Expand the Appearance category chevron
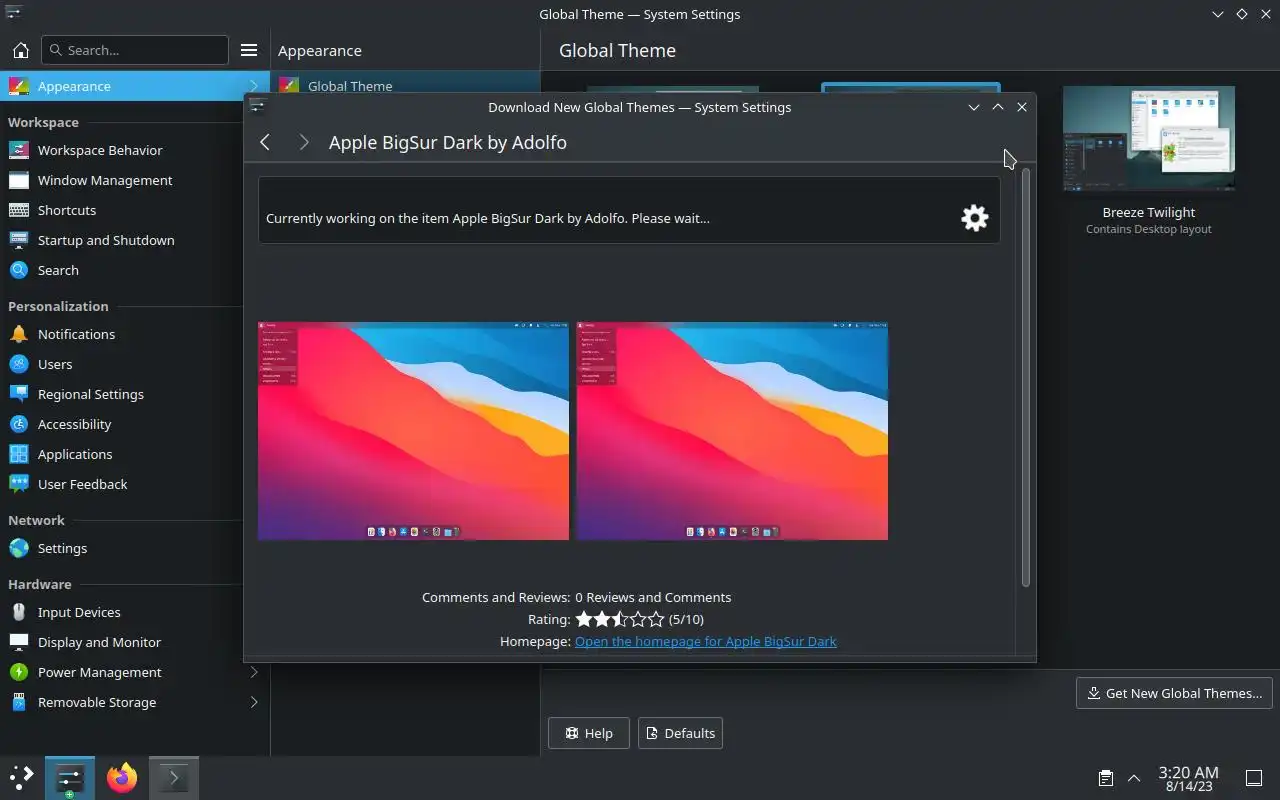 (254, 86)
